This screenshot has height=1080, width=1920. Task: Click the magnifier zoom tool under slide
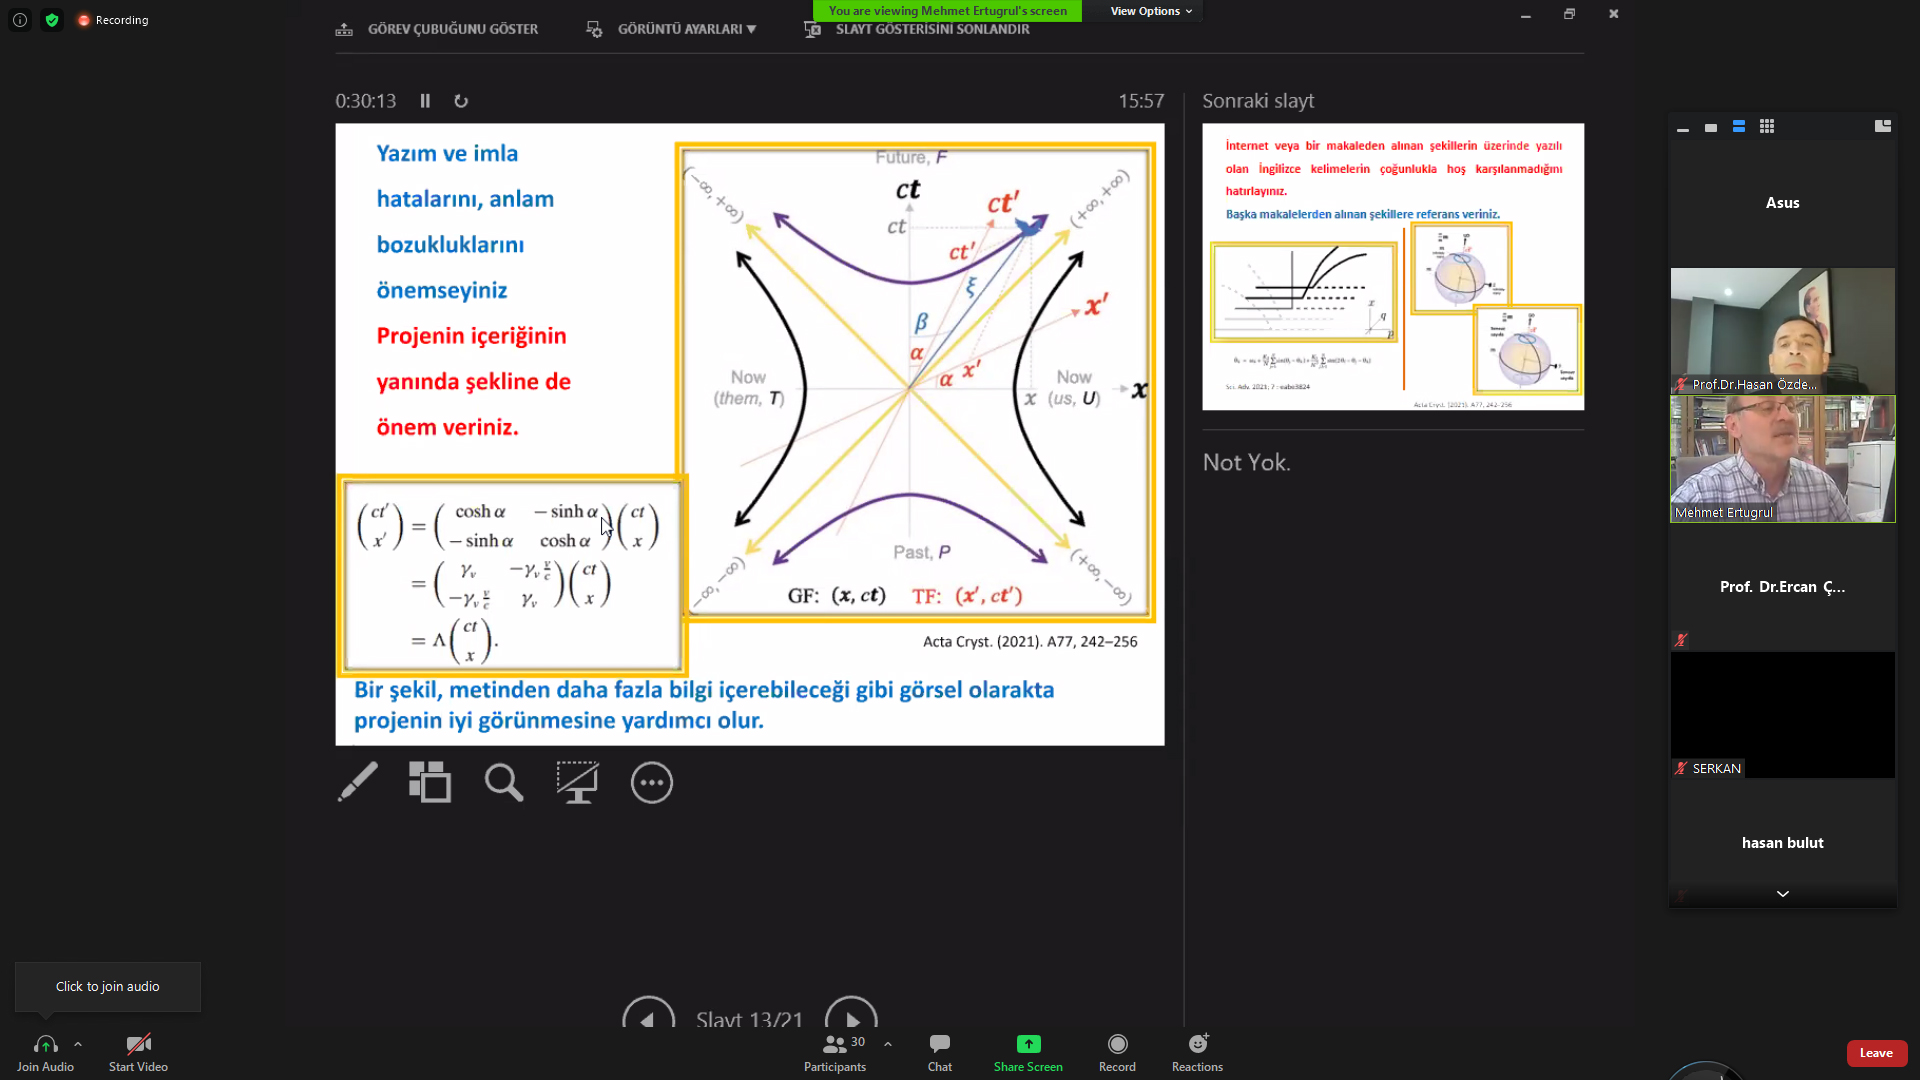(x=504, y=782)
